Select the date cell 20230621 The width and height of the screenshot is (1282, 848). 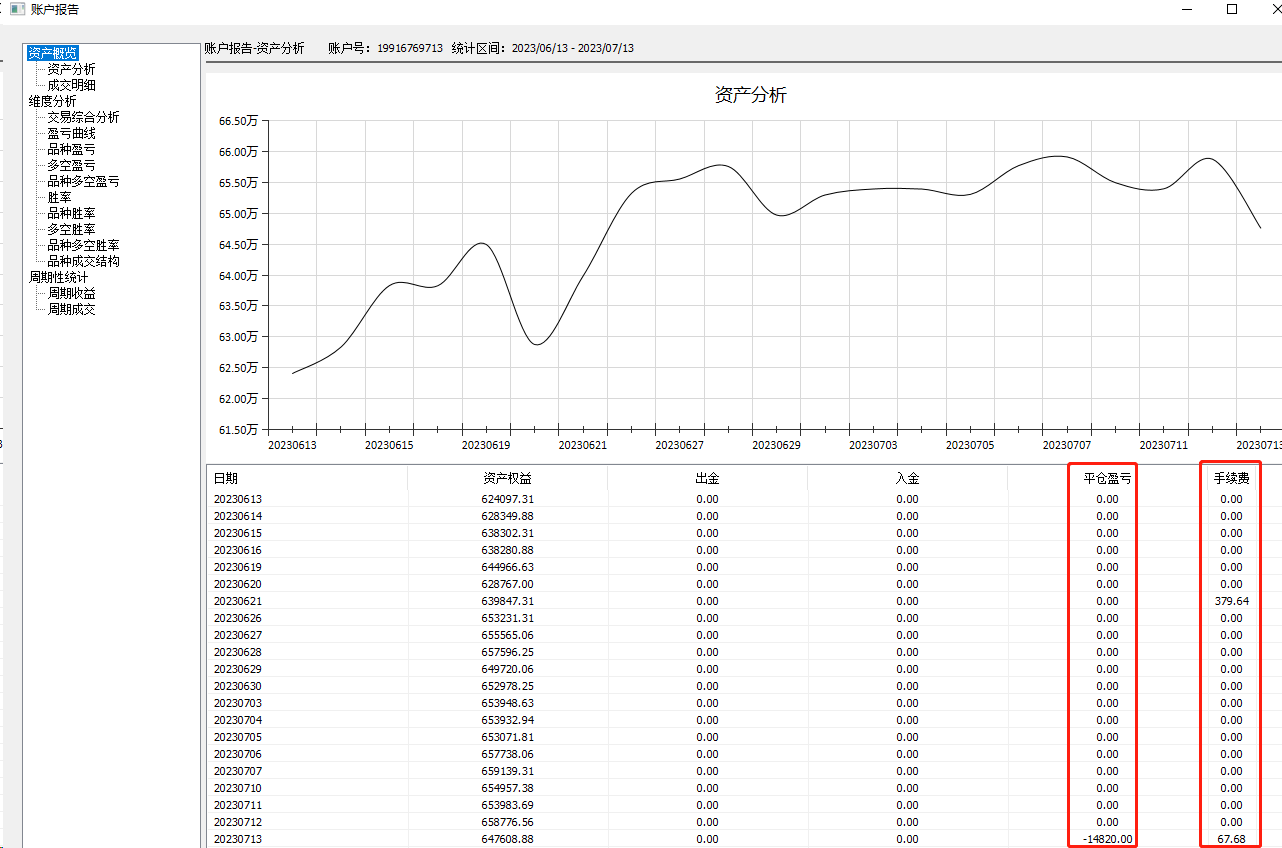237,601
